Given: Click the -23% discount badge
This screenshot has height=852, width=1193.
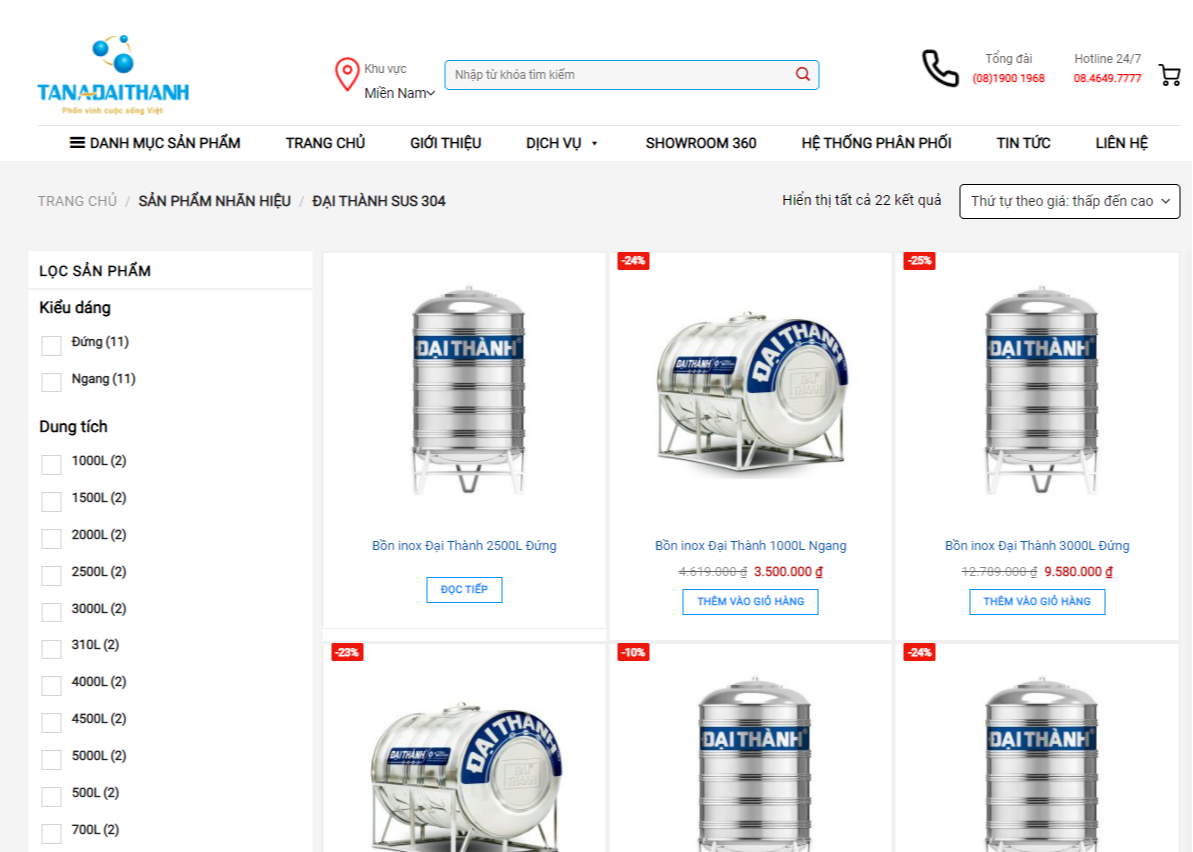Looking at the screenshot, I should tap(347, 653).
